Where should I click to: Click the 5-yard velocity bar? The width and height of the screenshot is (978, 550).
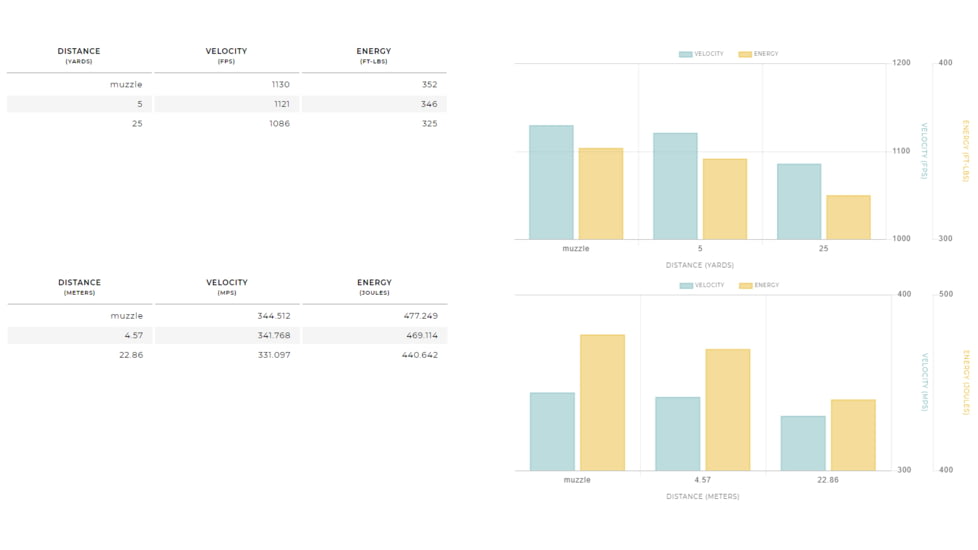[675, 186]
